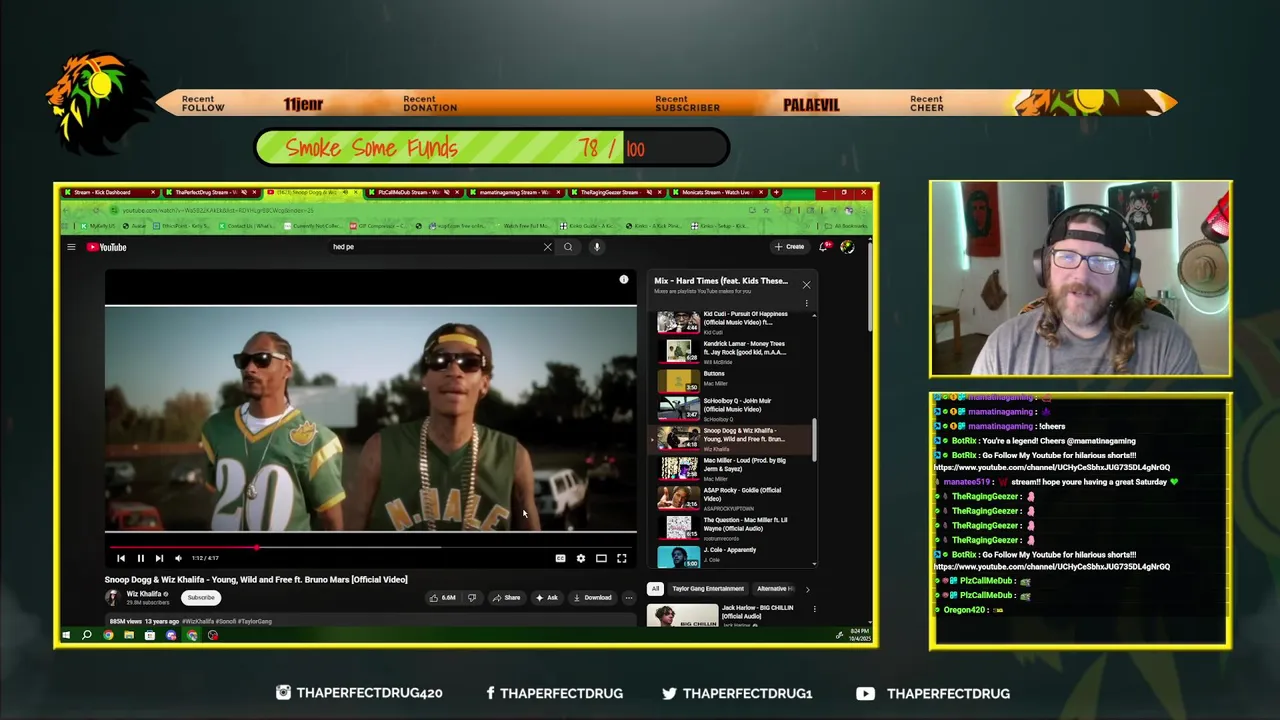Start voice search with the microphone

click(596, 247)
